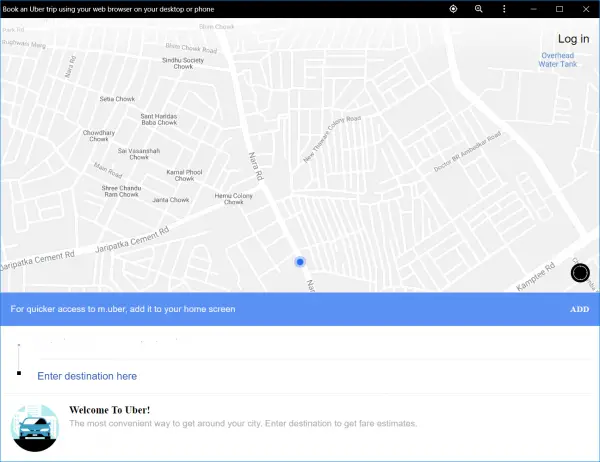Click the Doctor BR Ambedkar Road label
The image size is (600, 462).
[x=467, y=151]
